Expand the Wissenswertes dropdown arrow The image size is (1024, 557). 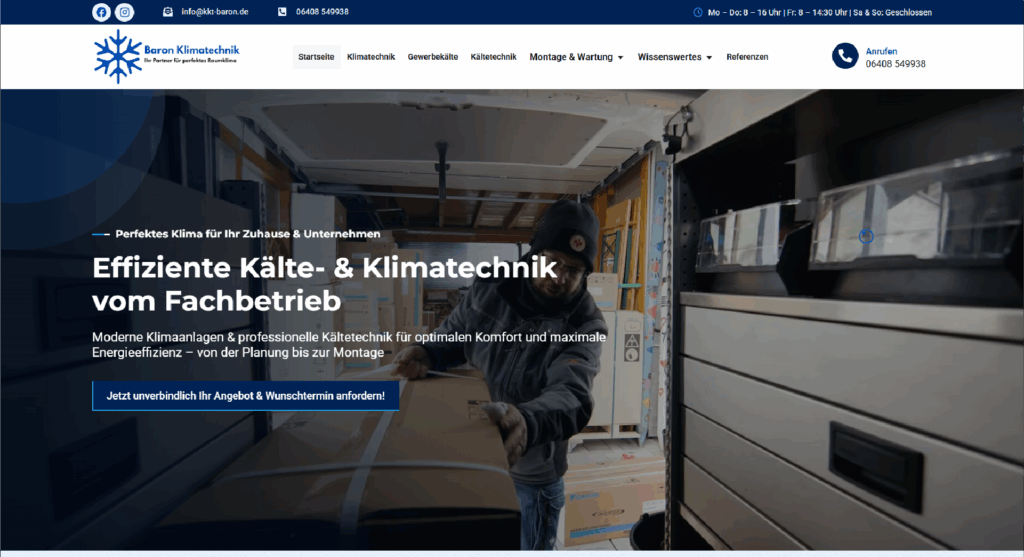click(709, 58)
